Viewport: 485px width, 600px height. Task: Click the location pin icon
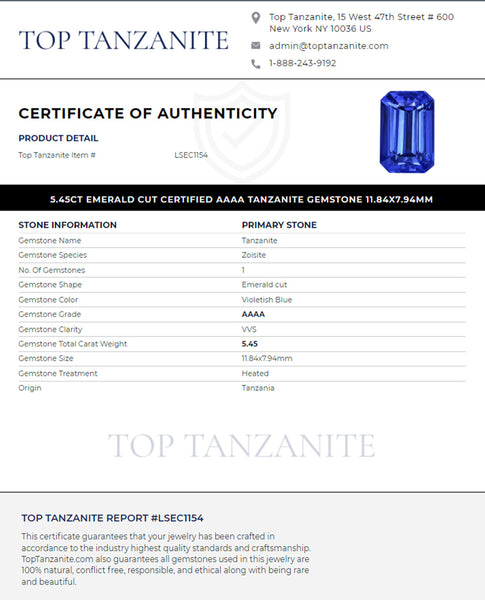256,18
